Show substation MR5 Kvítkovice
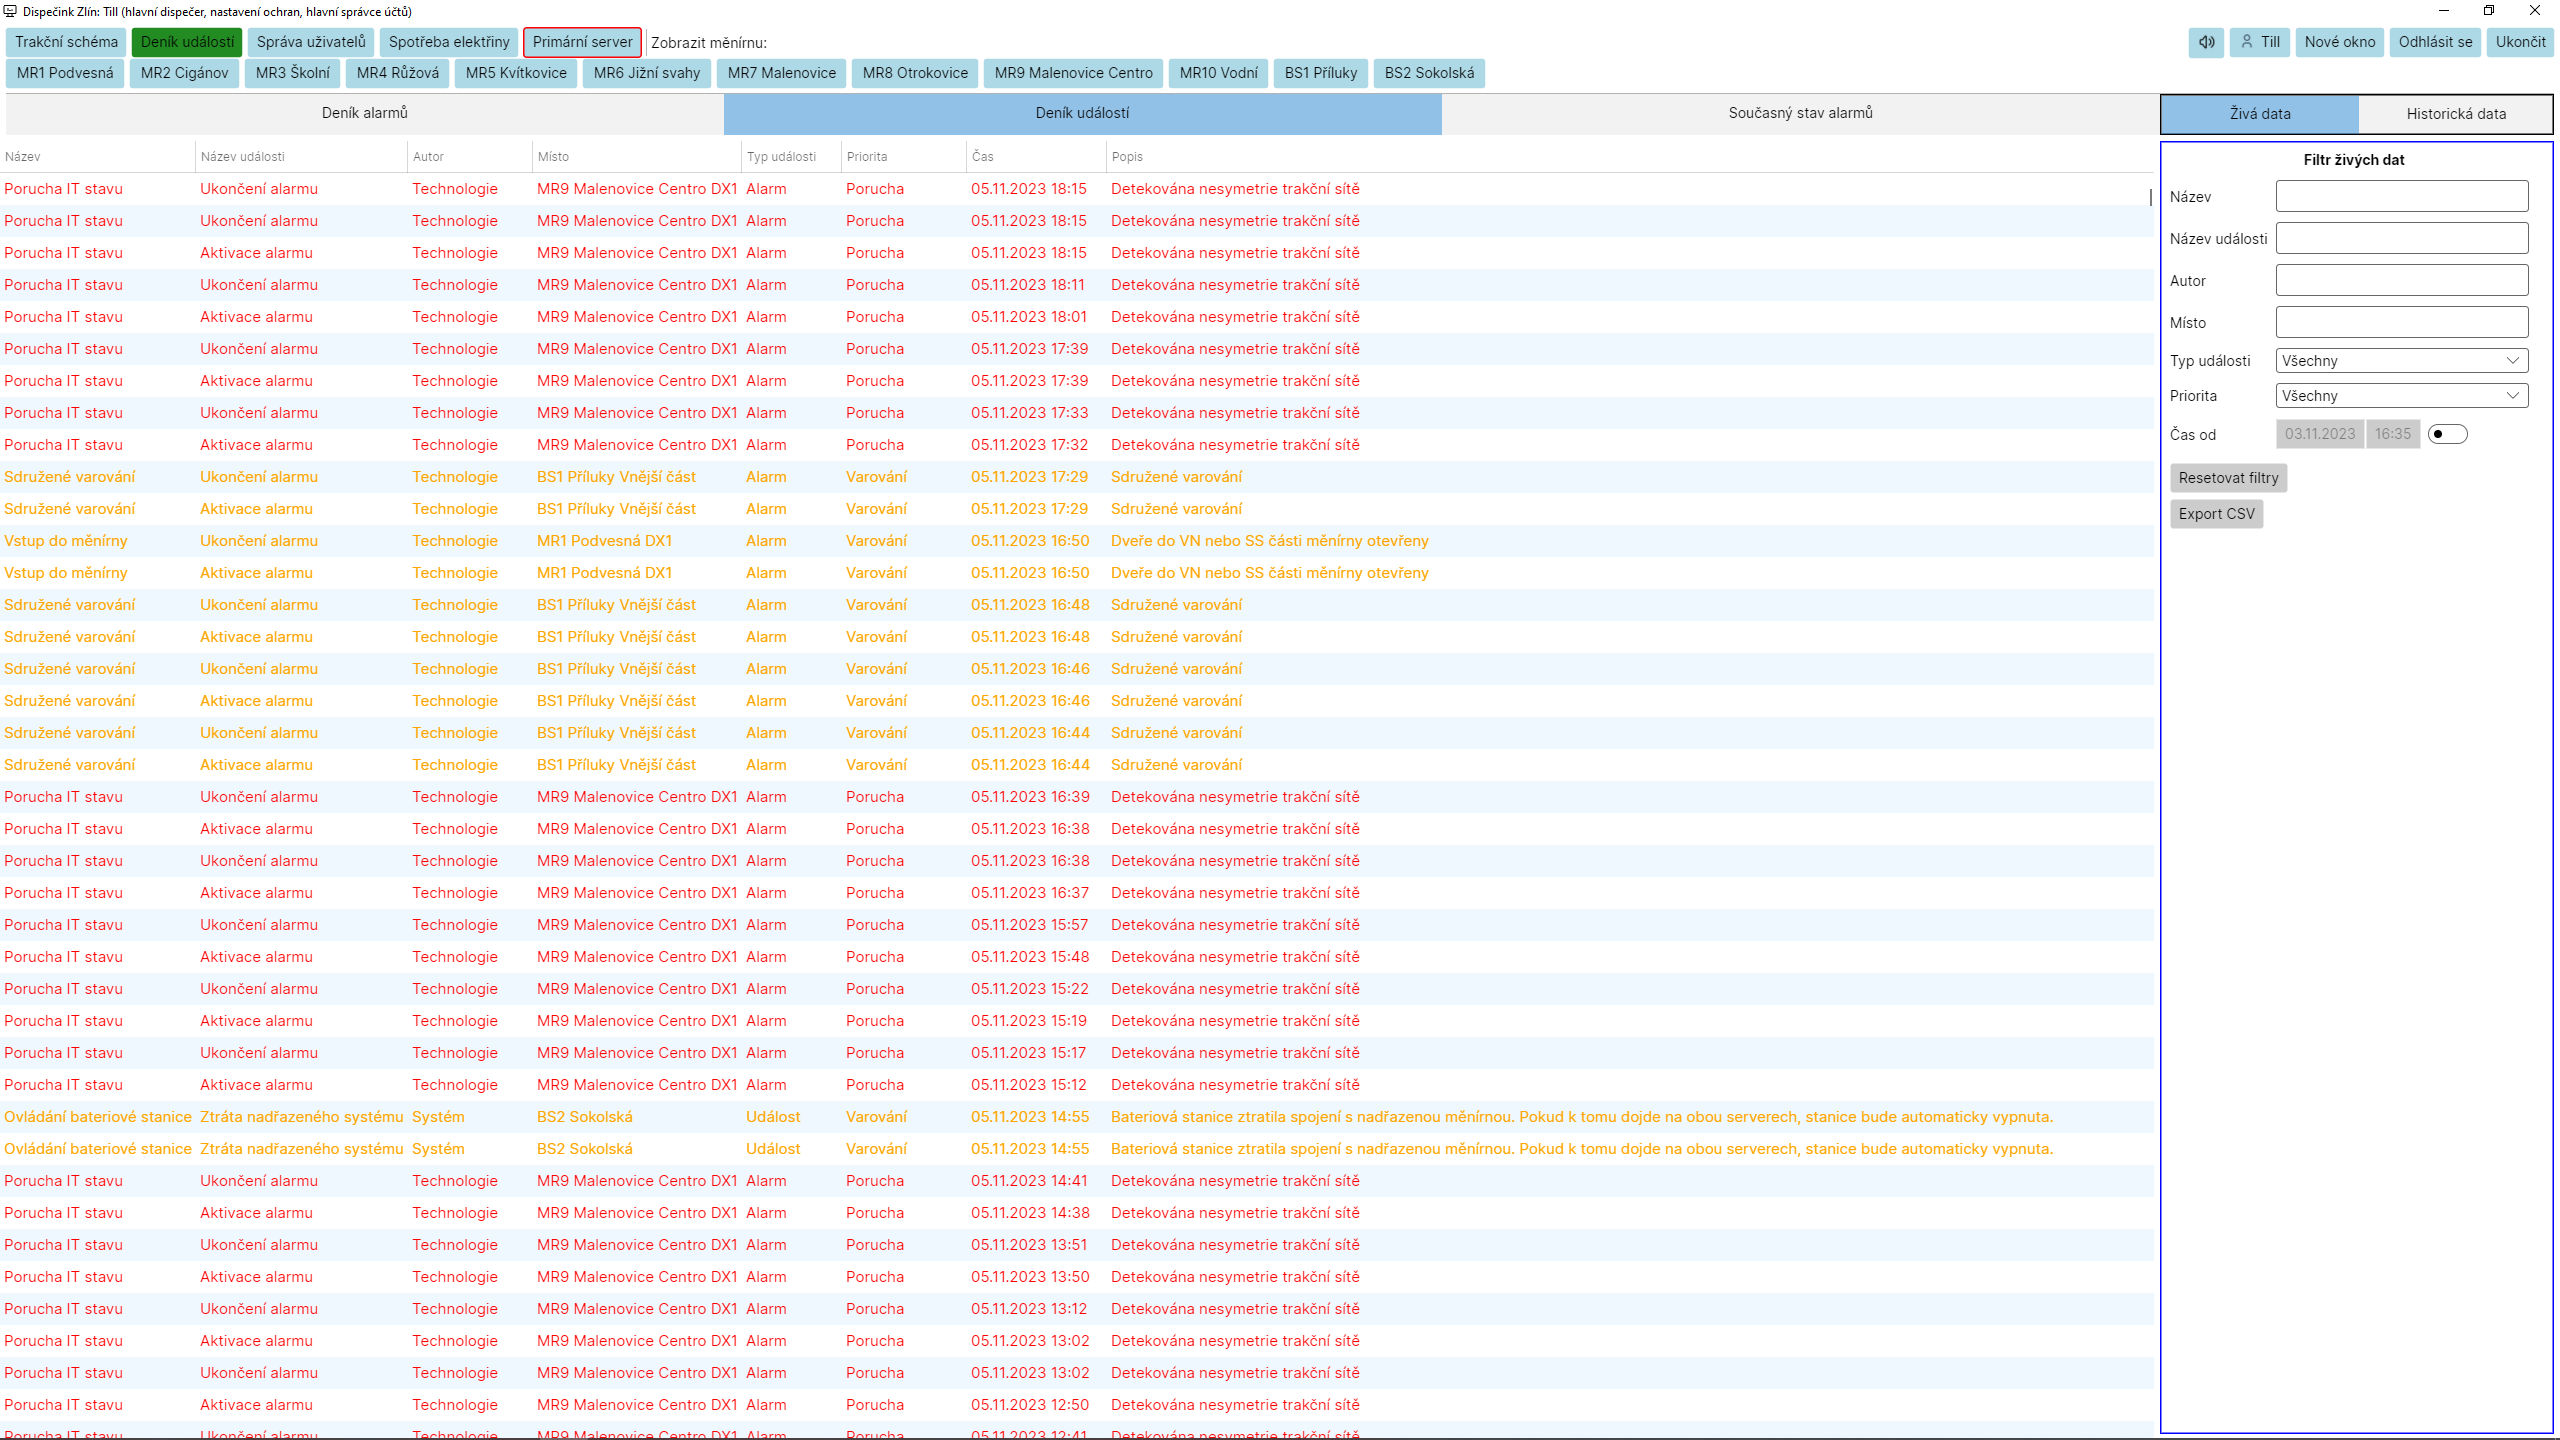This screenshot has height=1440, width=2560. [516, 73]
